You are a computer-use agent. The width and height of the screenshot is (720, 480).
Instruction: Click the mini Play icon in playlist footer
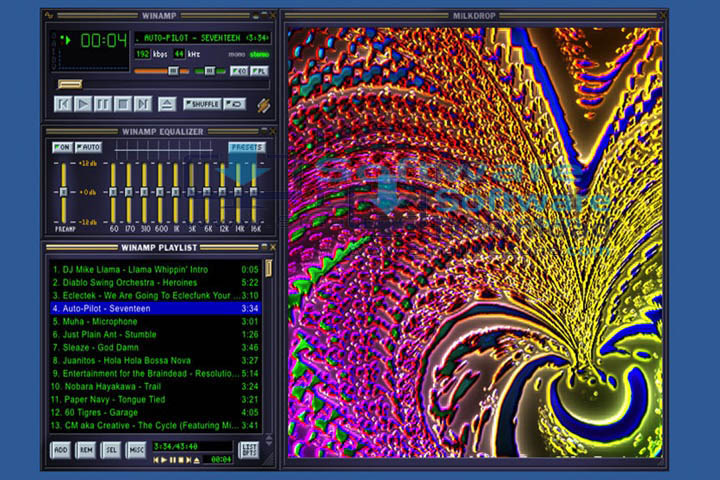tap(164, 460)
